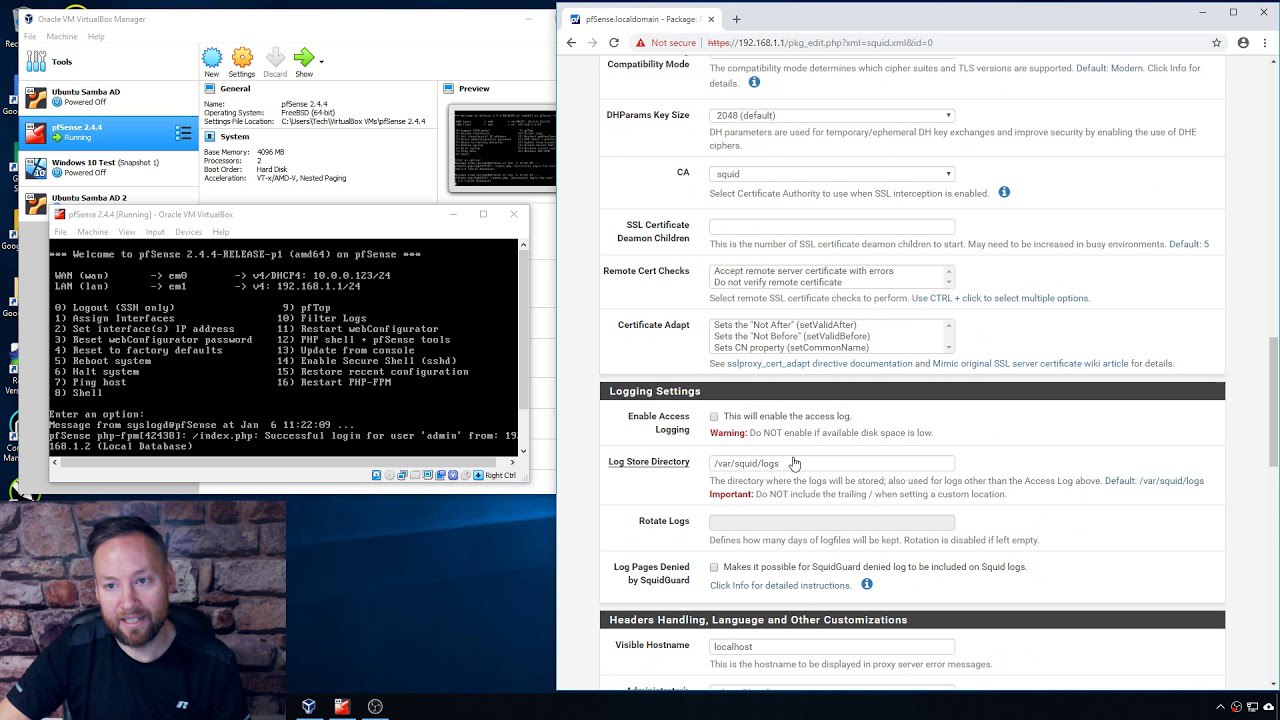
Task: Open Compatibility Mode info icon
Action: 754,82
